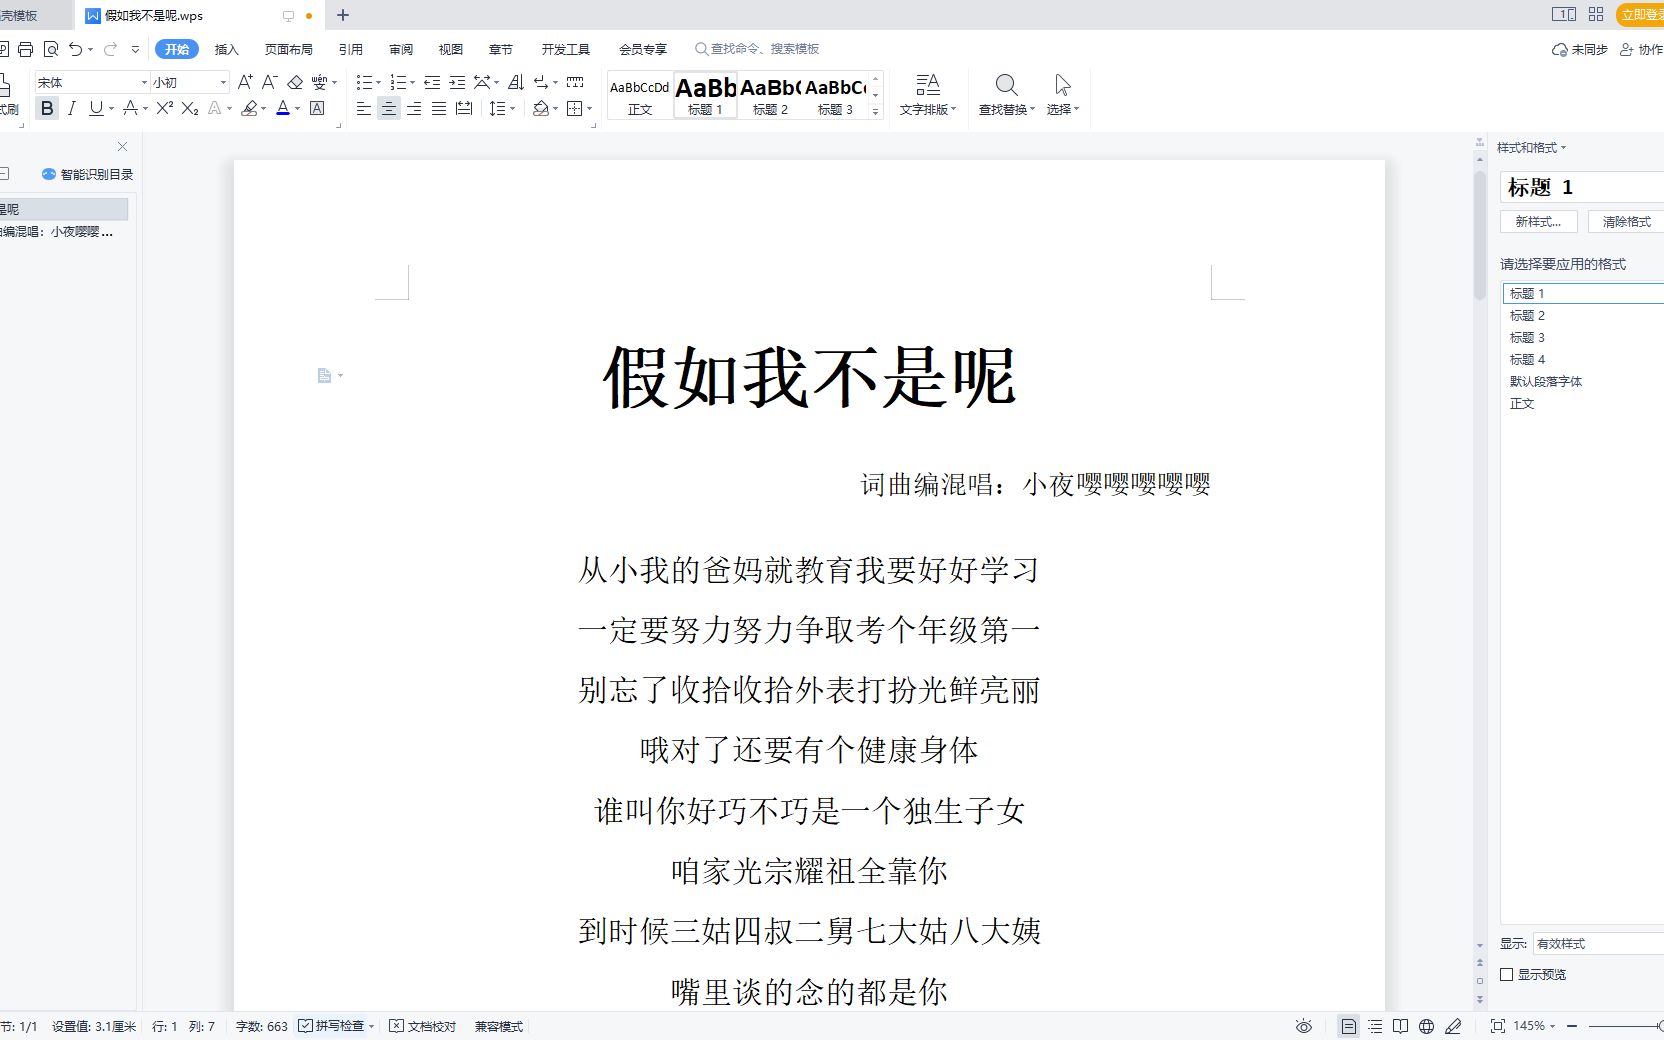Click the Decrease indent icon
Viewport: 1664px width, 1040px height.
click(x=432, y=82)
